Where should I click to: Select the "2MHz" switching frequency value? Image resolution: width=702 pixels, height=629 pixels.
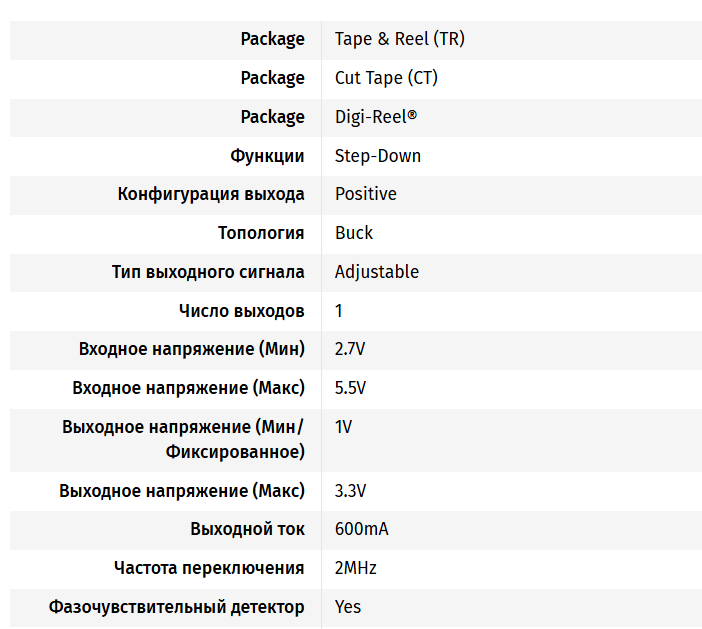[x=356, y=568]
